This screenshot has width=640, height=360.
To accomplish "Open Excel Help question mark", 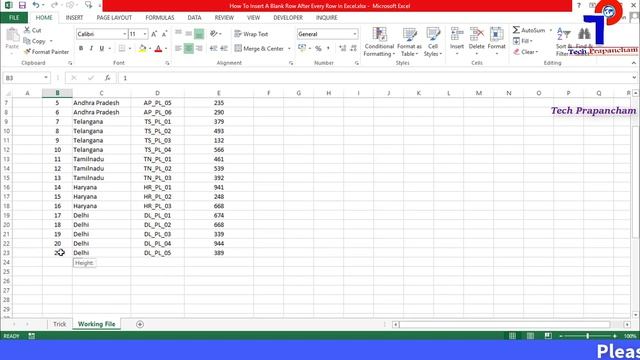I will (x=578, y=5).
